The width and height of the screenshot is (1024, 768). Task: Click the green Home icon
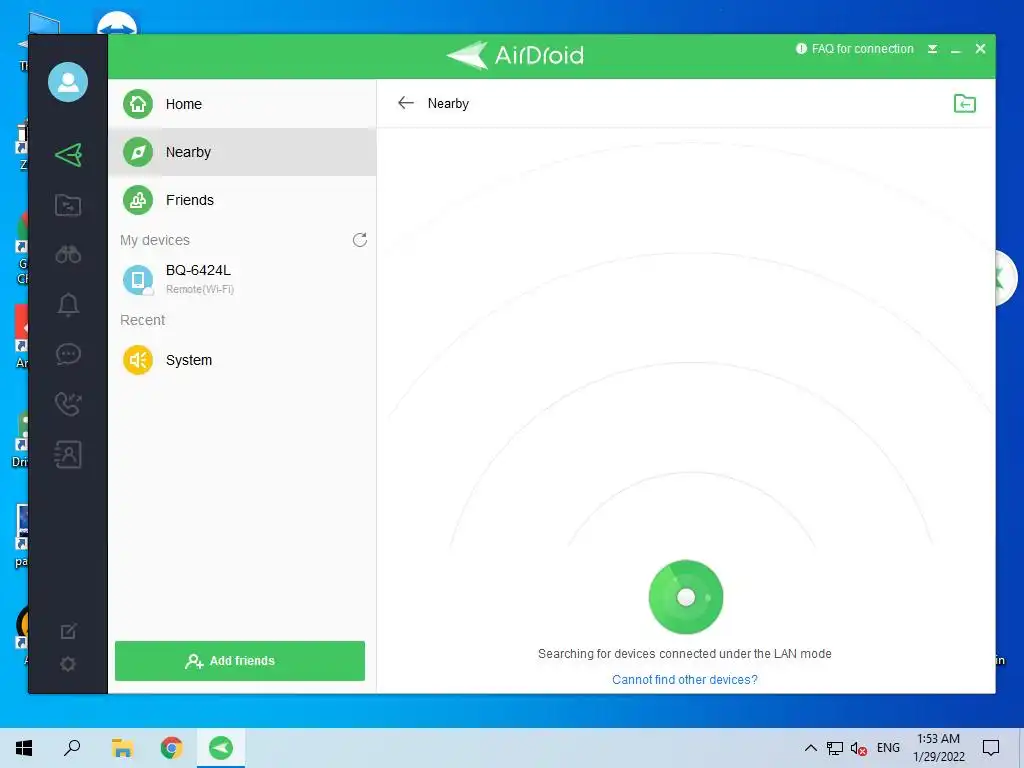pos(138,104)
